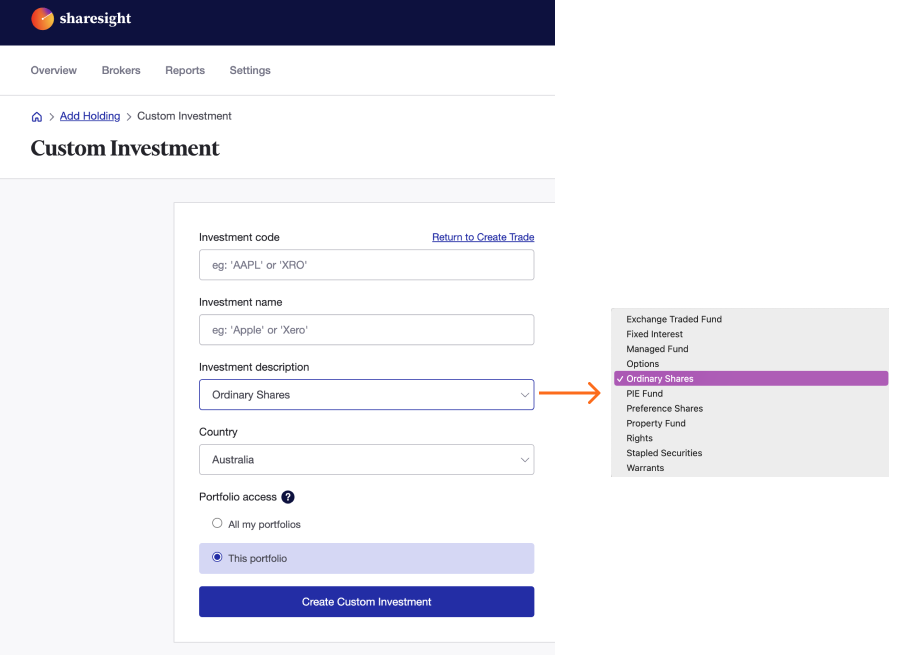Open the Settings section
Screen dimensions: 917x655
(249, 70)
